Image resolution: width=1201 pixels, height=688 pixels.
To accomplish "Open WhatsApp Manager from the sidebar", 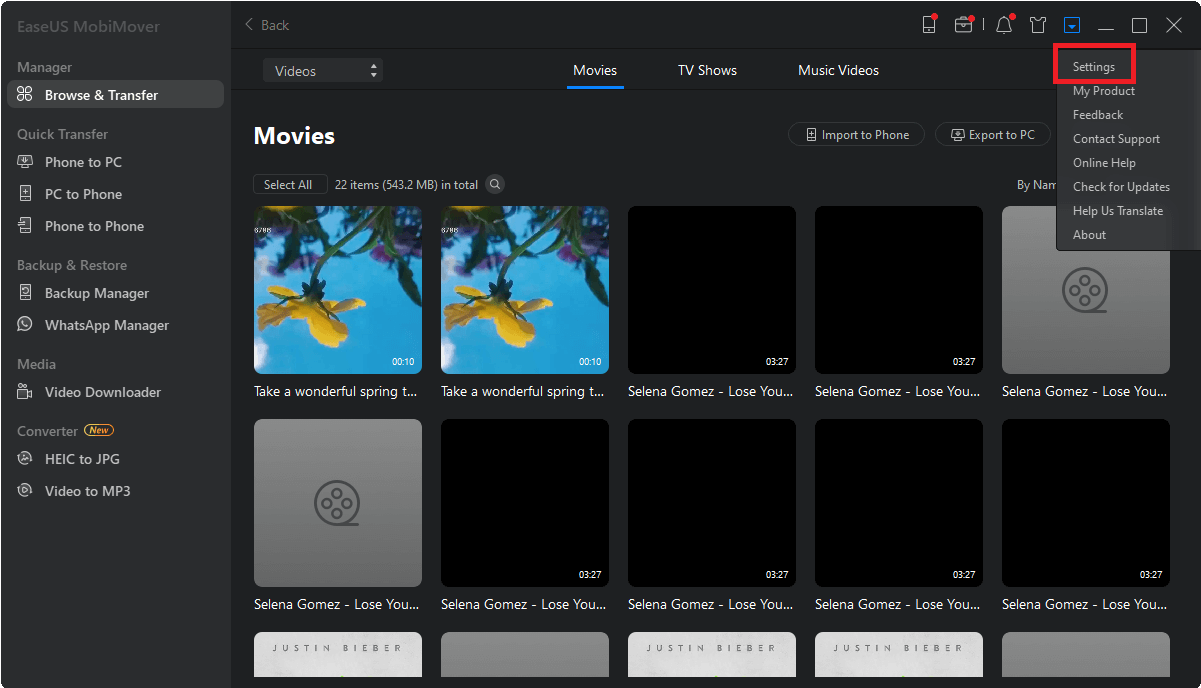I will (x=106, y=325).
